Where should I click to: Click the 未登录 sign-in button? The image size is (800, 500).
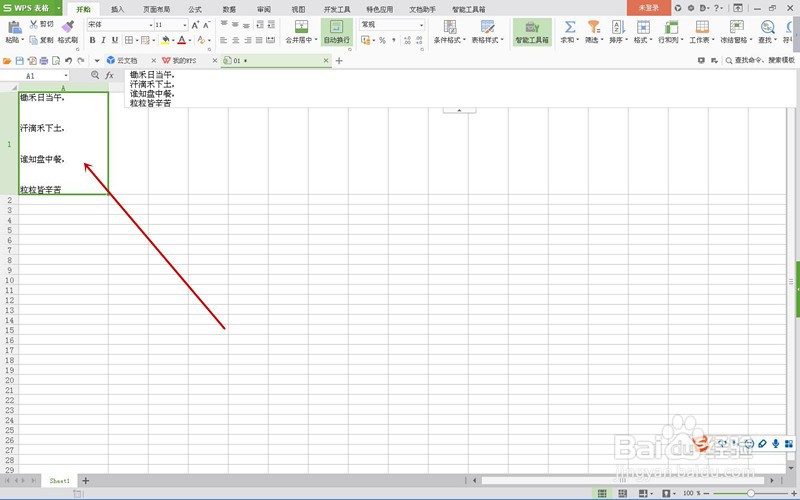648,8
